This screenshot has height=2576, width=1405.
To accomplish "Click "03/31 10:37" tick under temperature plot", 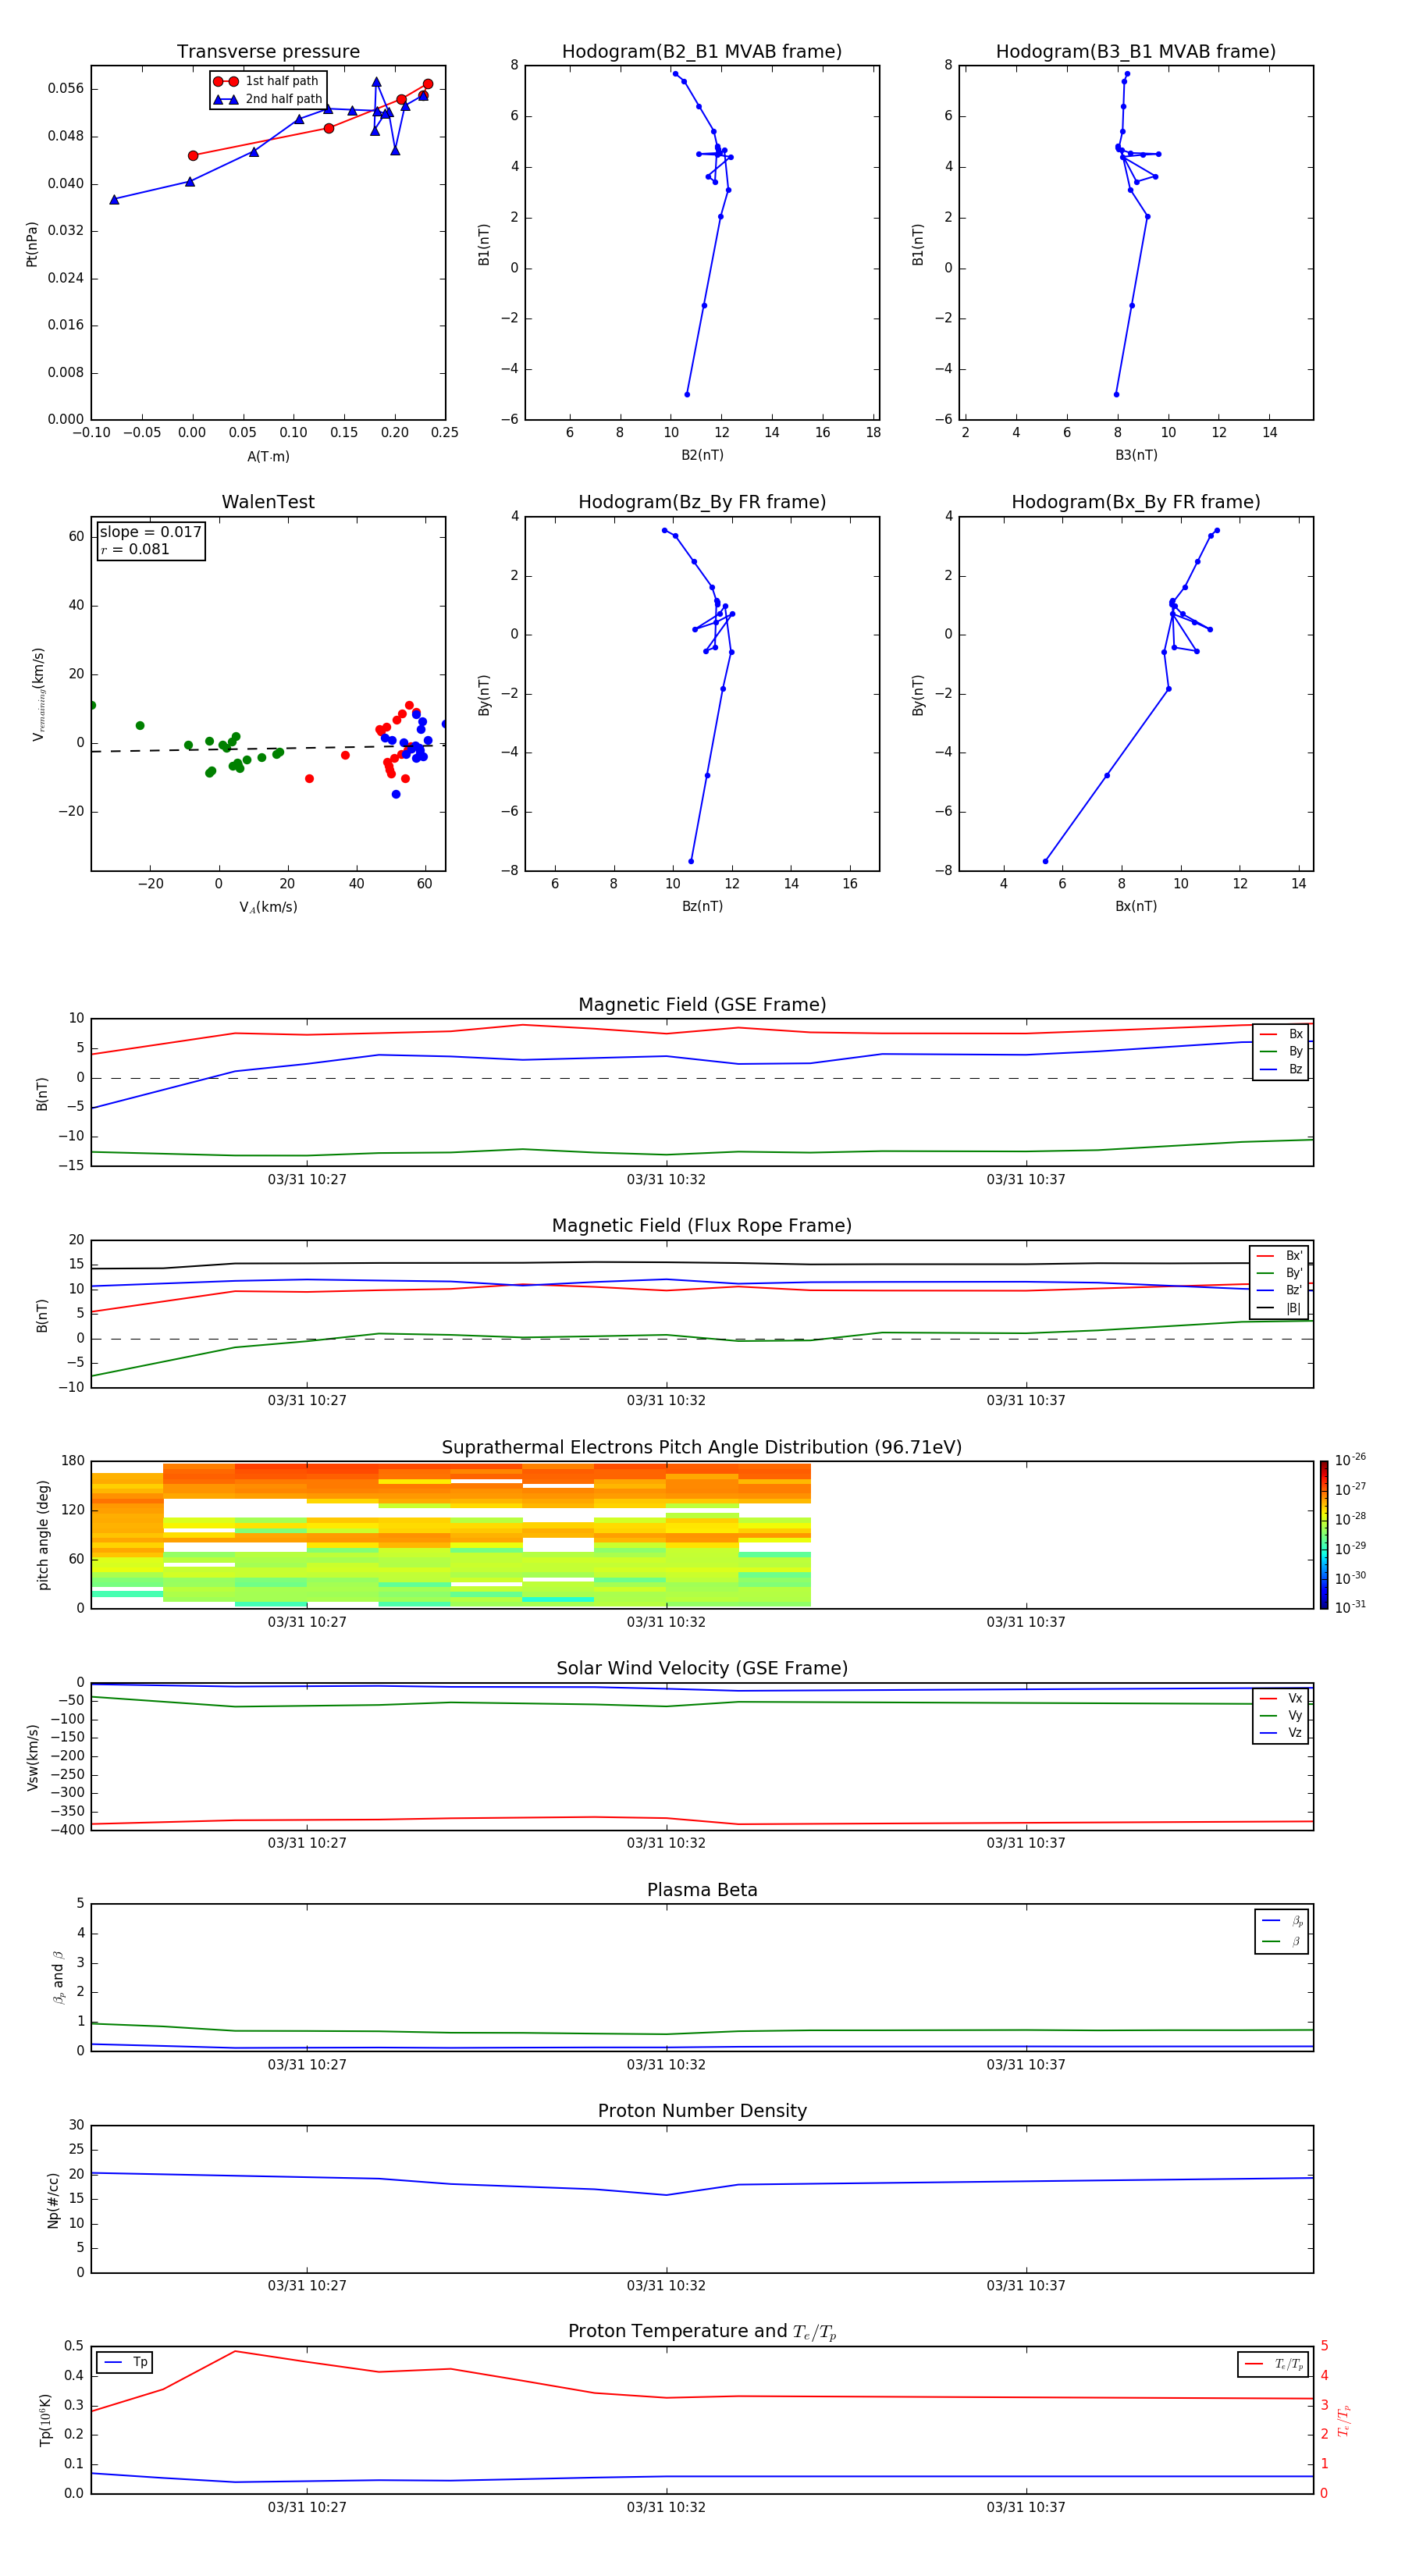I will (x=1026, y=2508).
